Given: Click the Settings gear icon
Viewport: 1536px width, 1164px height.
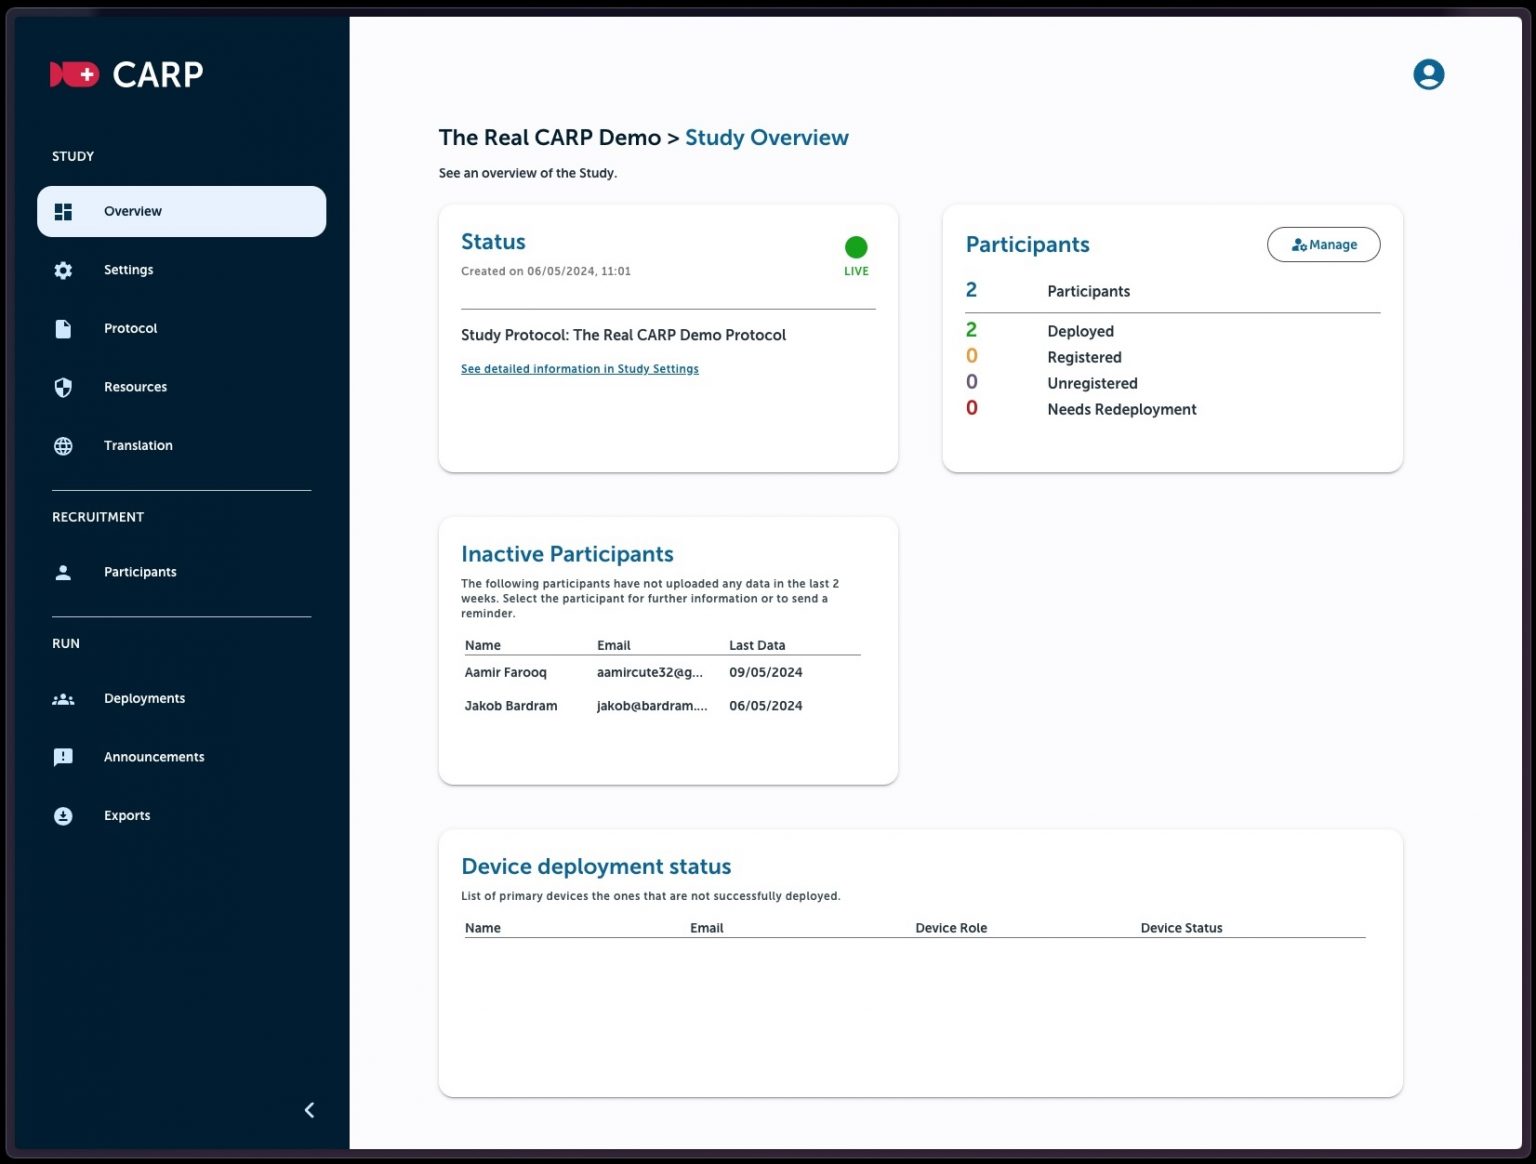Looking at the screenshot, I should [63, 270].
